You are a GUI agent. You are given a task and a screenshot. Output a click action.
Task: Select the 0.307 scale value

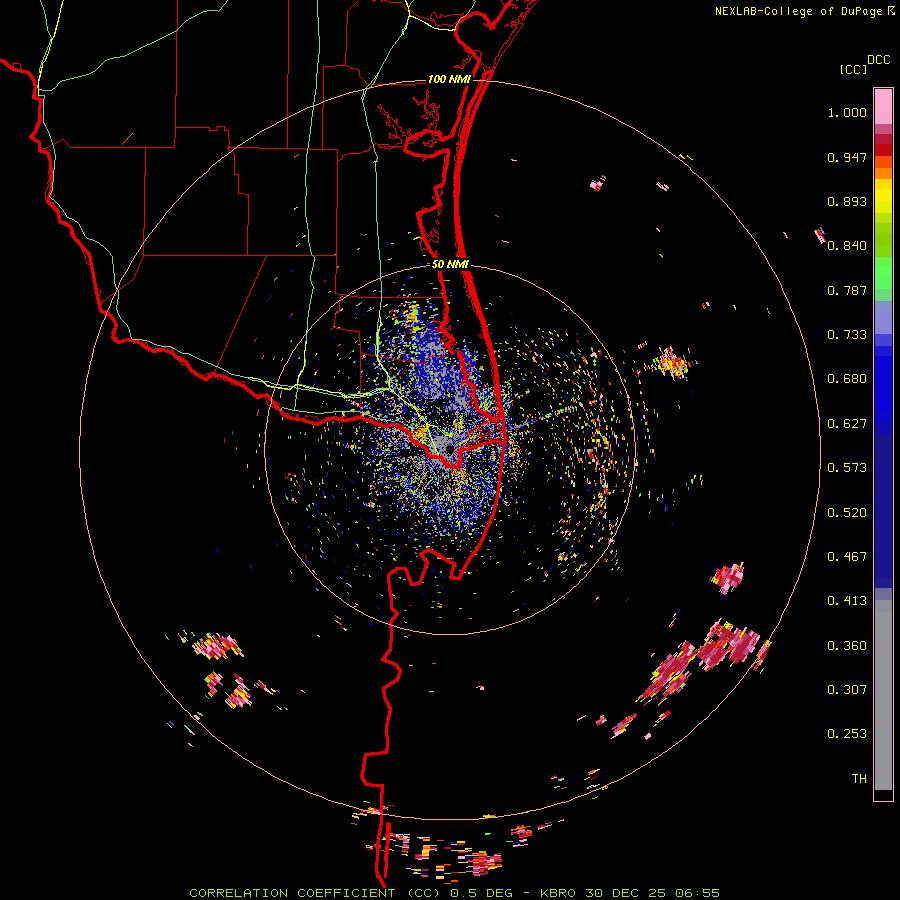coord(847,690)
